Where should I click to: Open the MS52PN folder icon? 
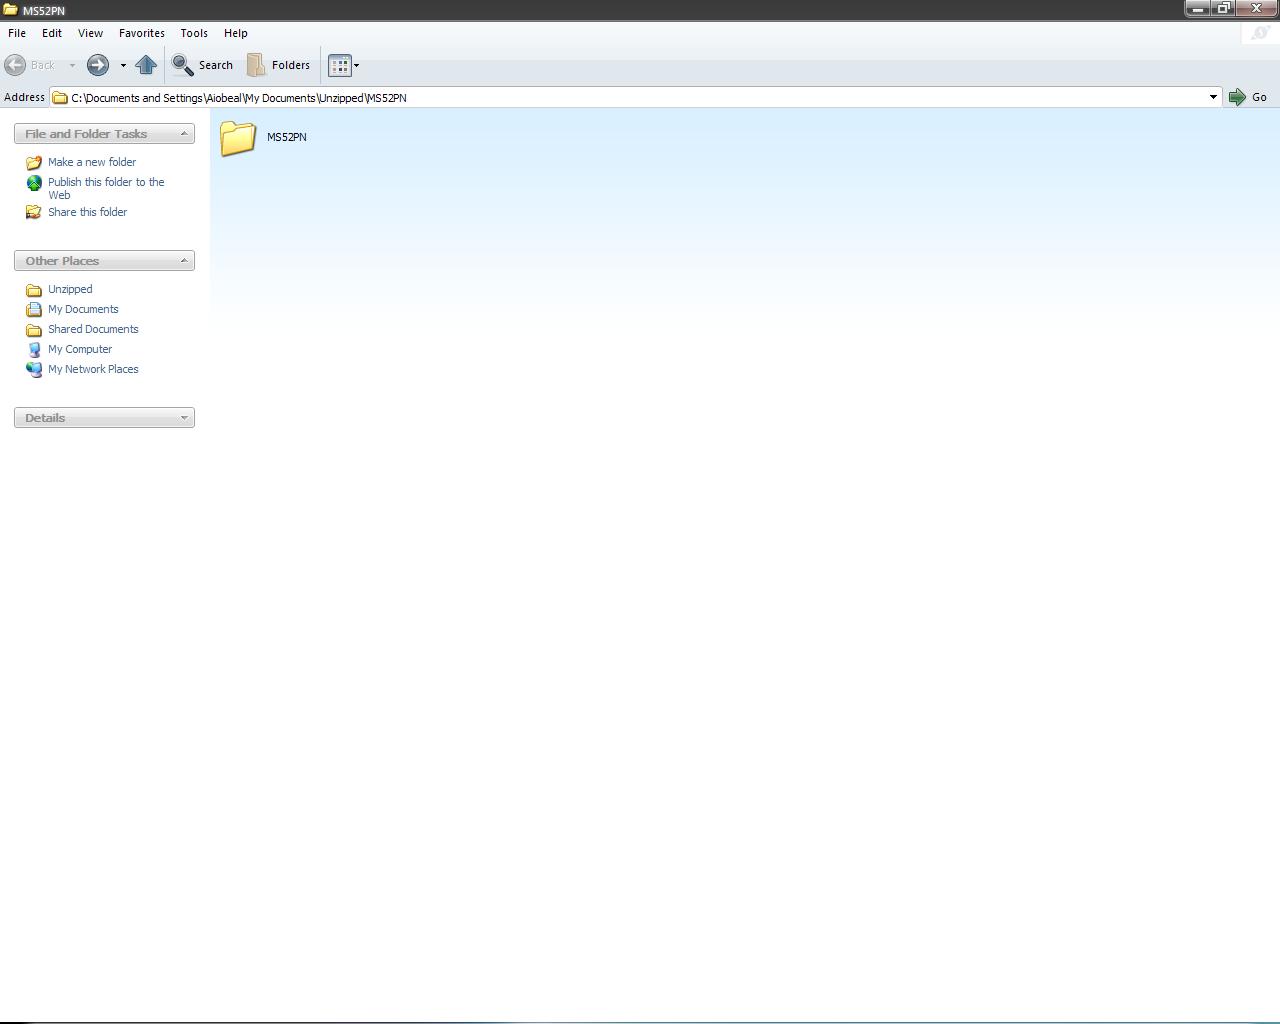[x=238, y=138]
